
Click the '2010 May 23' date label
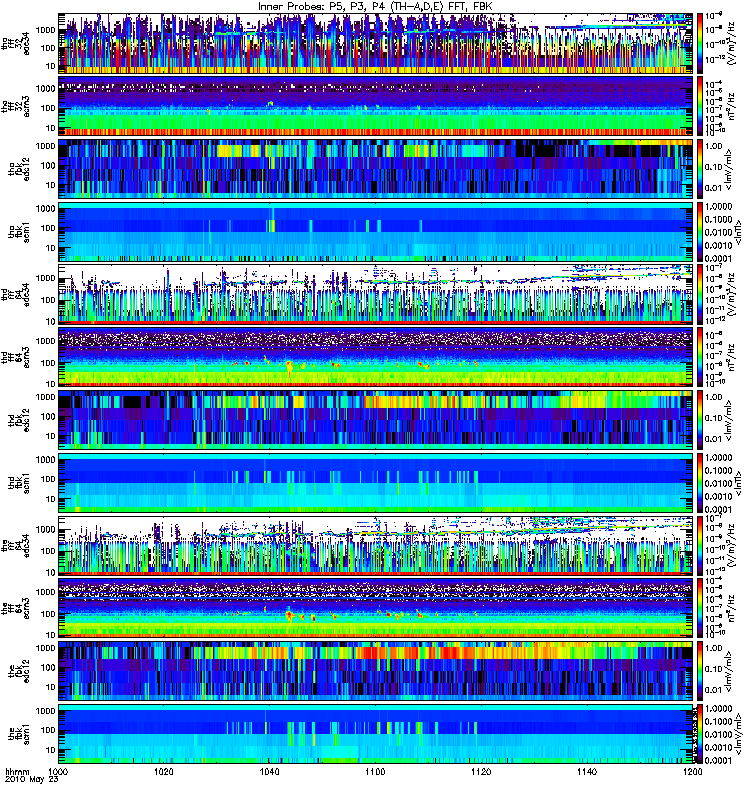coord(32,779)
